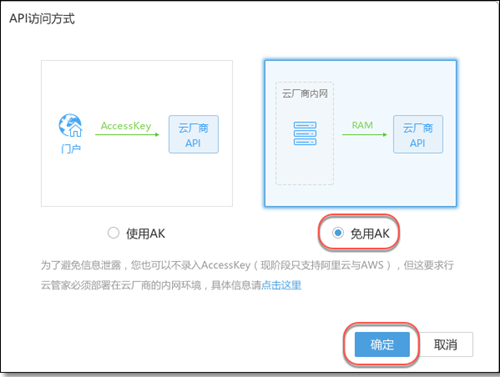This screenshot has width=500, height=377.
Task: Click the server stack icon in 云厂商内网
Action: [305, 133]
